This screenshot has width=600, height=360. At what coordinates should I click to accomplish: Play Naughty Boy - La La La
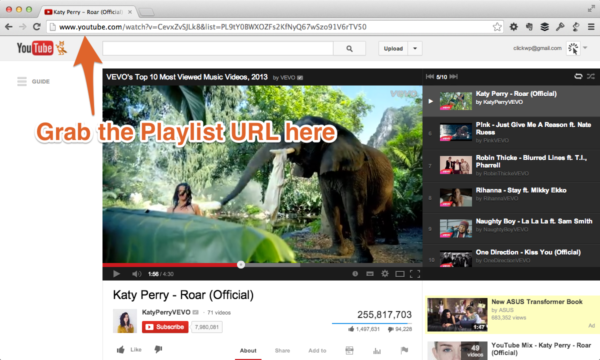(x=511, y=229)
